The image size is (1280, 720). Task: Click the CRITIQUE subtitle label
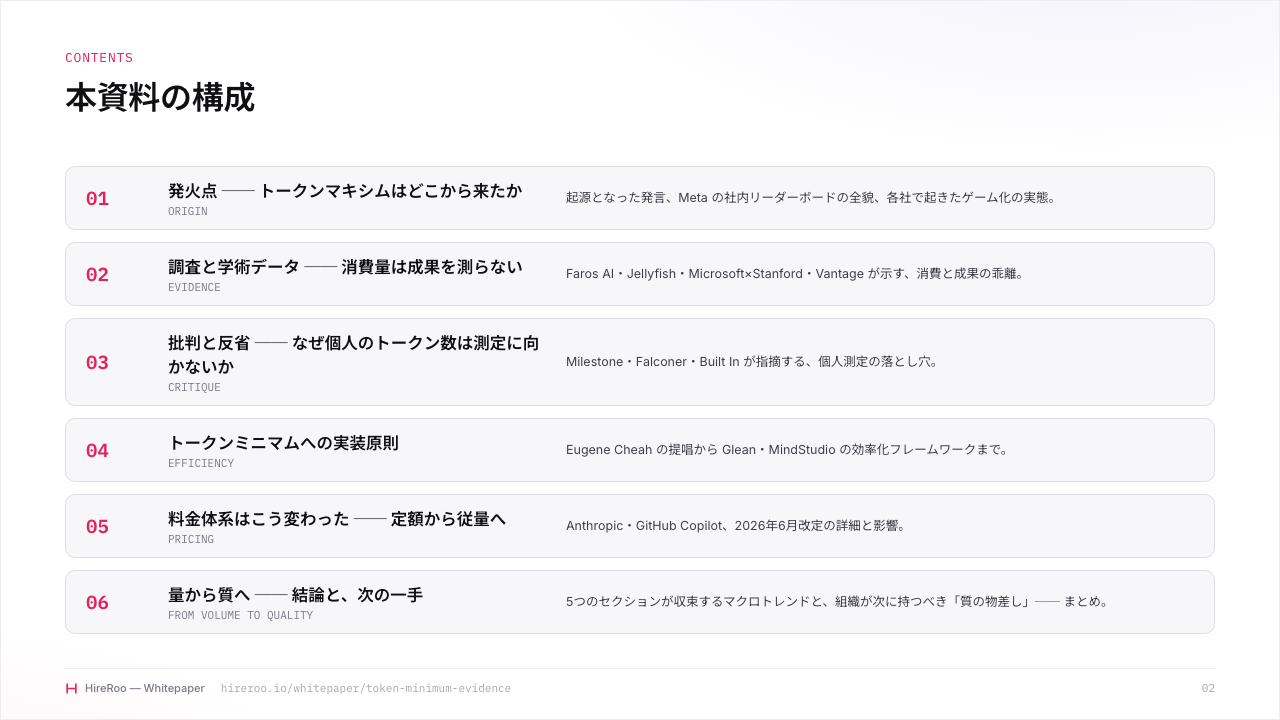(x=194, y=388)
